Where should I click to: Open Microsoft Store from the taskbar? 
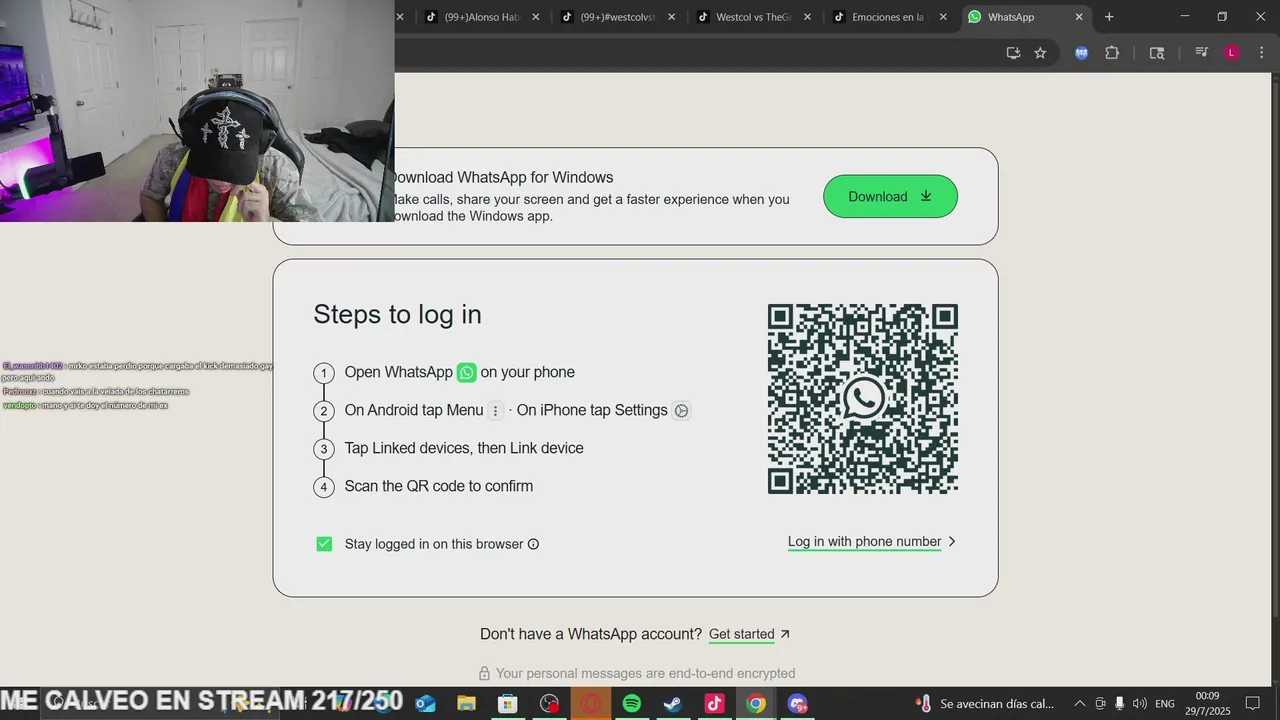click(508, 704)
